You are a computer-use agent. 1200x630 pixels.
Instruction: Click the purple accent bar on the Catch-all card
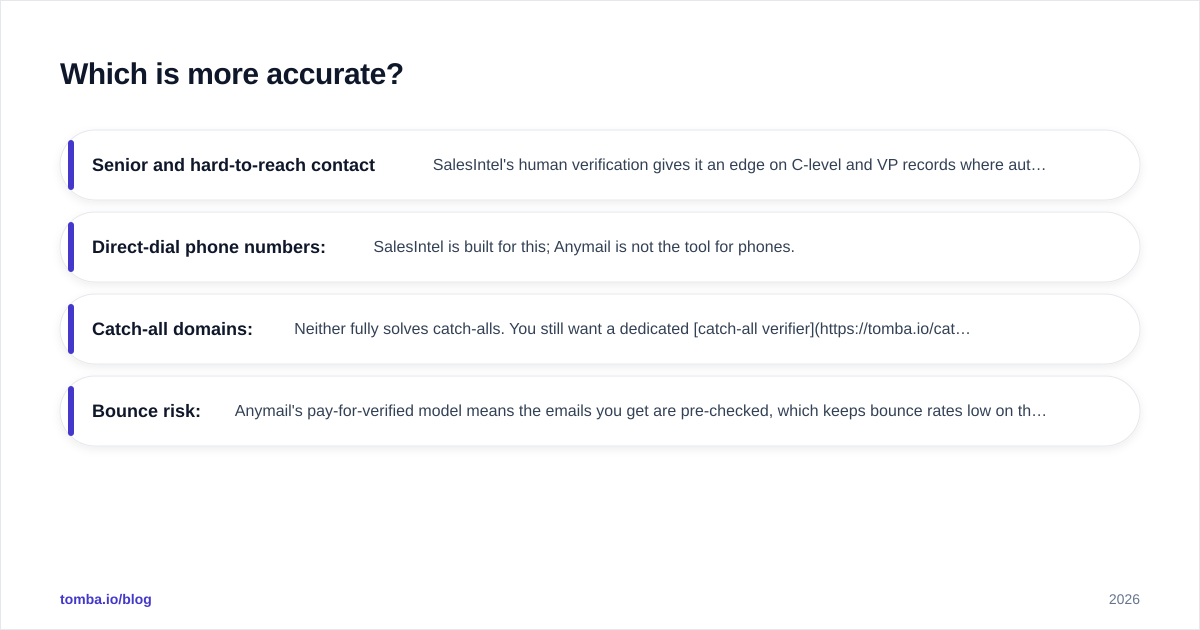tap(71, 329)
